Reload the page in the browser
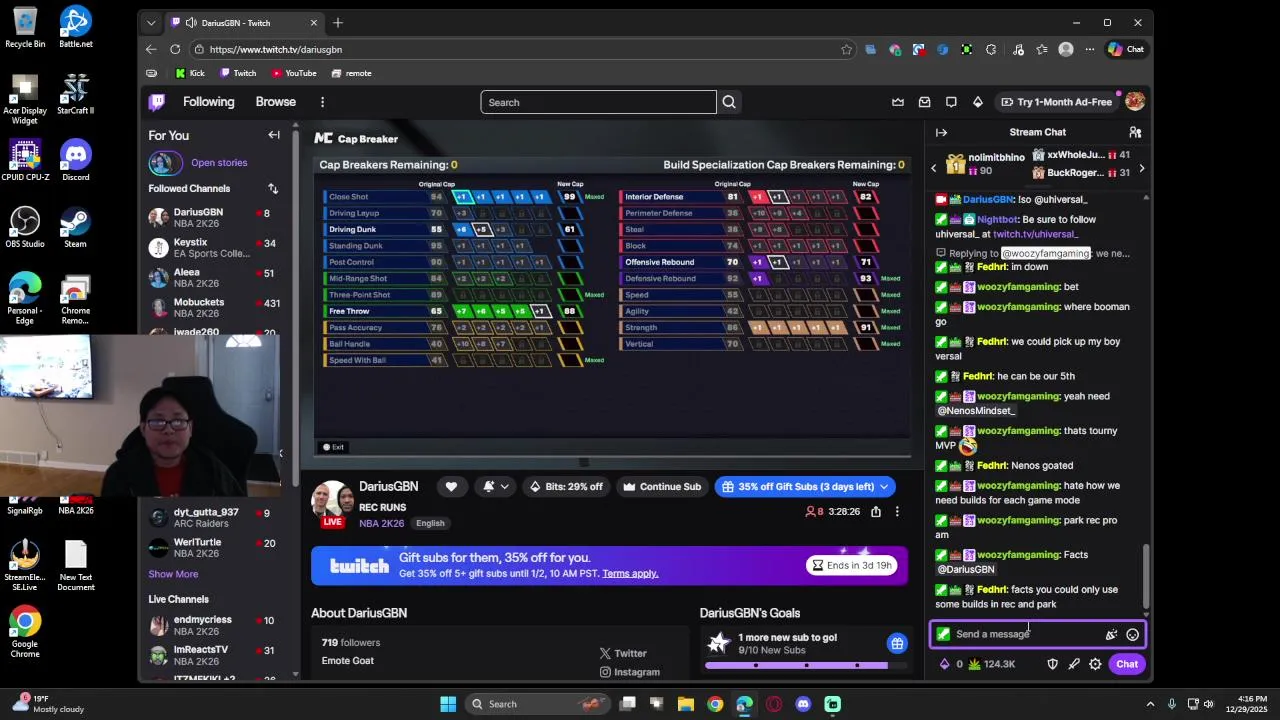 [x=175, y=49]
